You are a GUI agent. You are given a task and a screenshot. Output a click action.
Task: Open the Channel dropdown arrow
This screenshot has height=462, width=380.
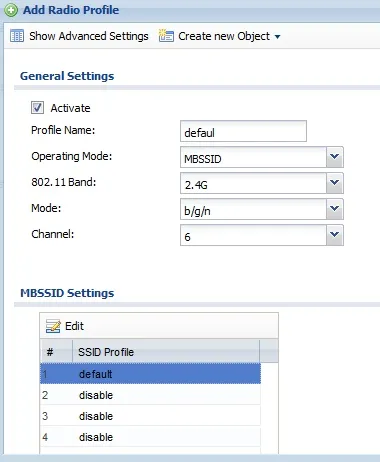(x=334, y=235)
